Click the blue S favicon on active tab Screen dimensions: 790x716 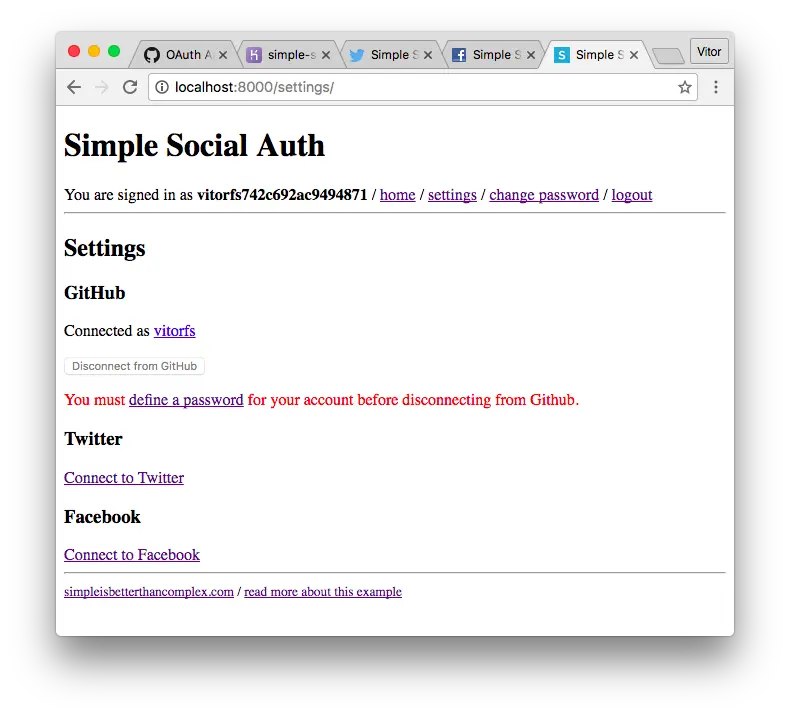coord(561,54)
